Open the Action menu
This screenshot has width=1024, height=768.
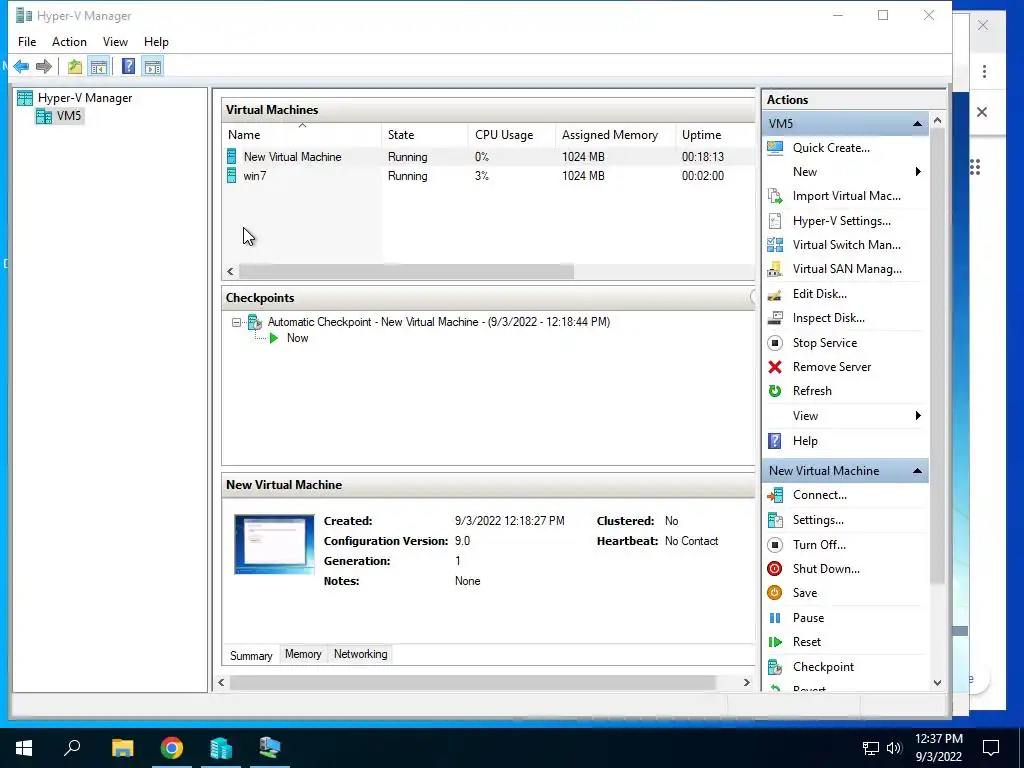(69, 42)
